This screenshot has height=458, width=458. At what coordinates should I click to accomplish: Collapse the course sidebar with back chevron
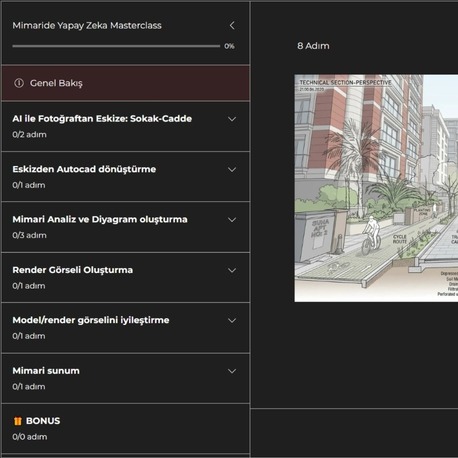[232, 25]
